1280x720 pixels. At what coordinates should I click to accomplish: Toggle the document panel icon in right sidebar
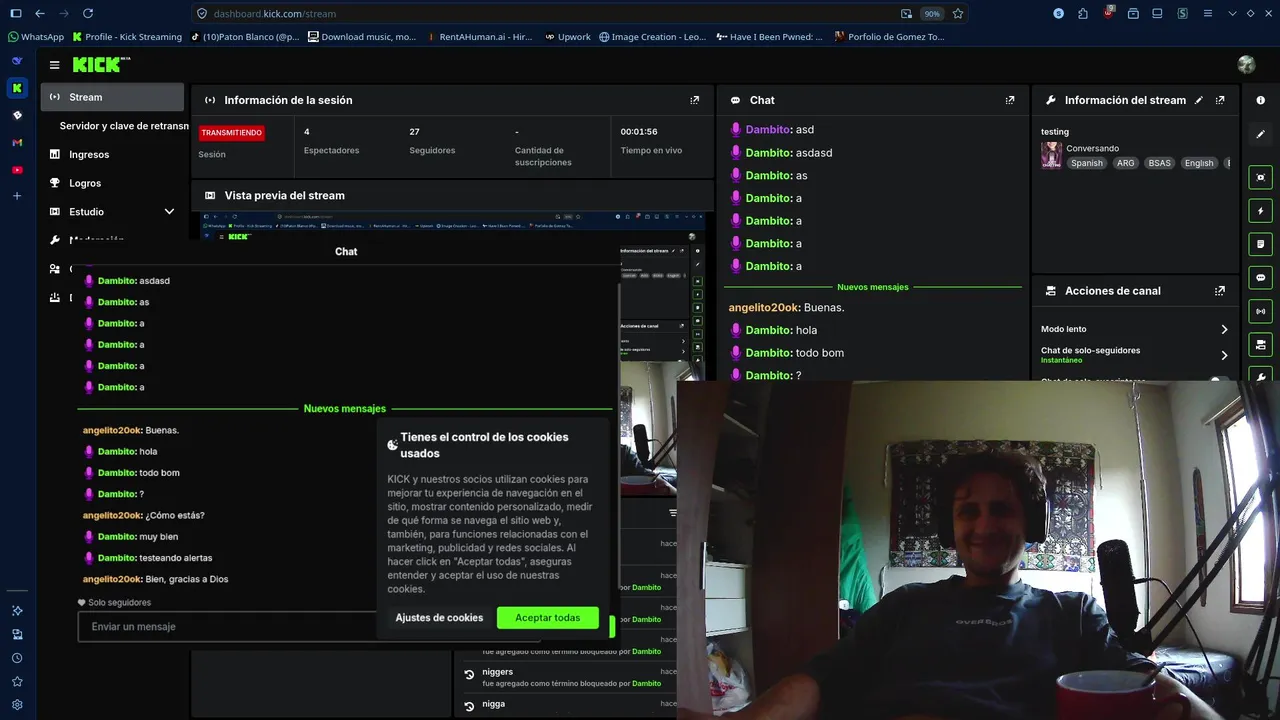point(1260,244)
